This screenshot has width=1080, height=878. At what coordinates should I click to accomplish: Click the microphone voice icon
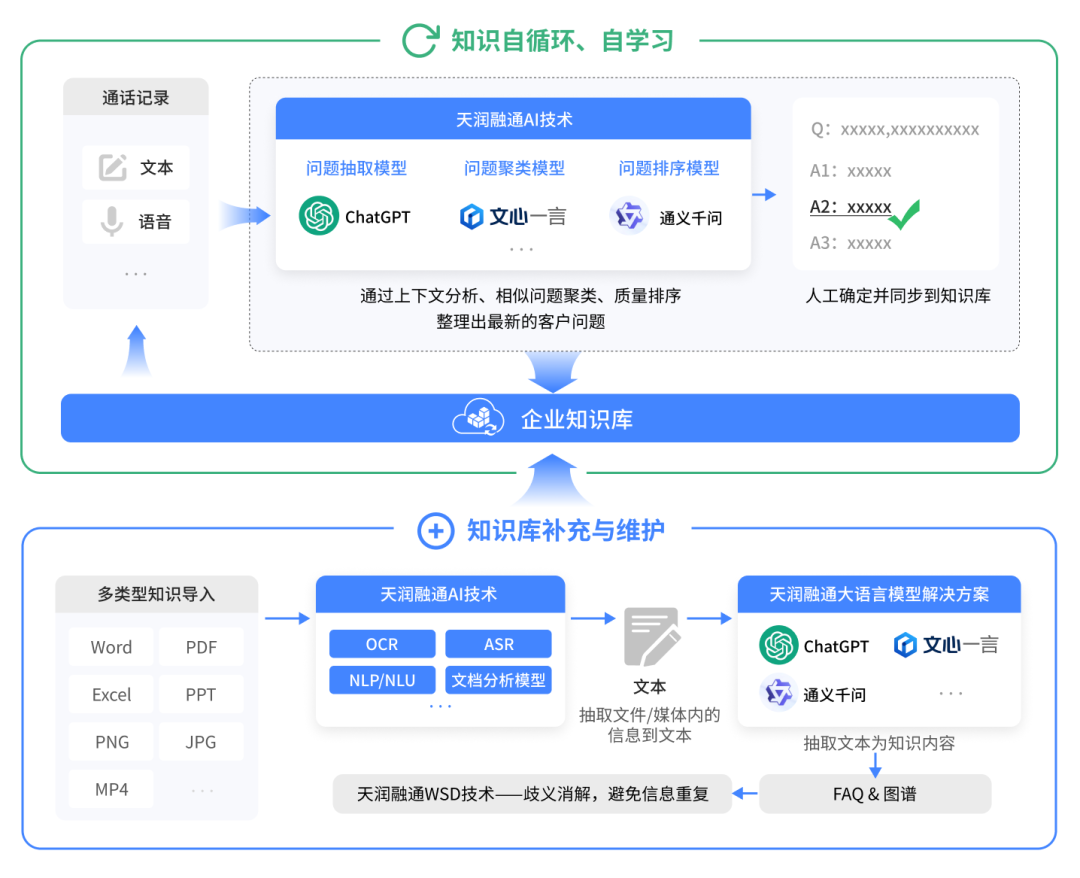tap(112, 221)
